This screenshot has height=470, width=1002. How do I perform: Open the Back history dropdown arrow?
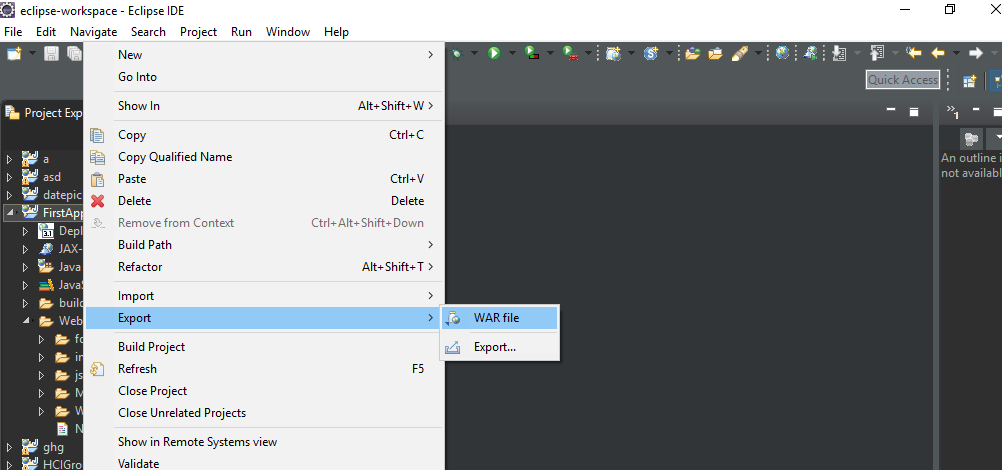coord(955,54)
